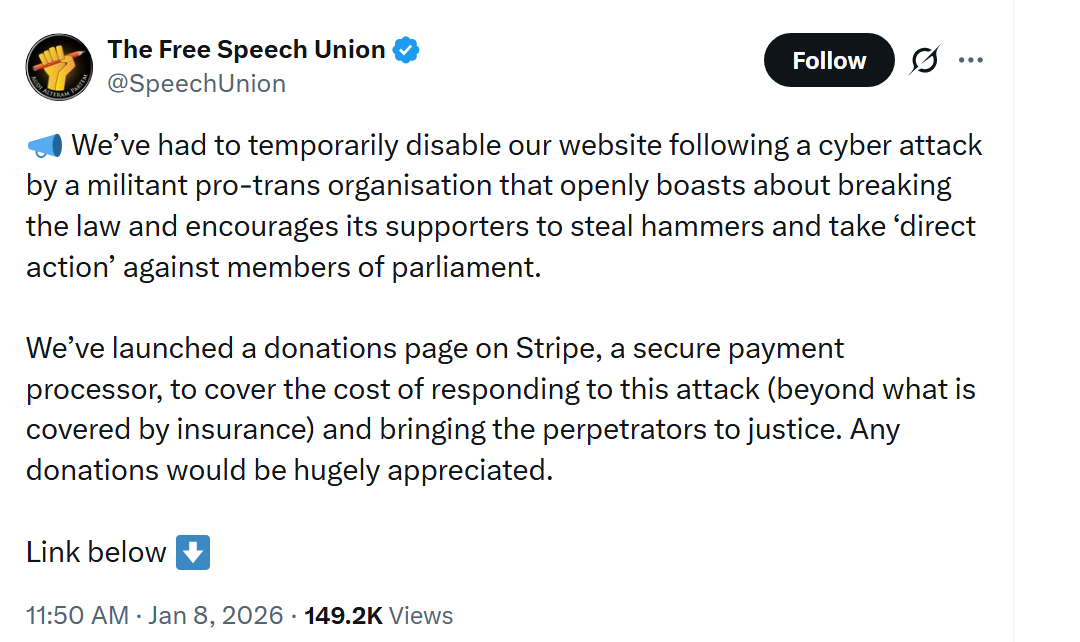Viewport: 1080px width, 642px height.
Task: Click the blue verified badge
Action: click(405, 50)
